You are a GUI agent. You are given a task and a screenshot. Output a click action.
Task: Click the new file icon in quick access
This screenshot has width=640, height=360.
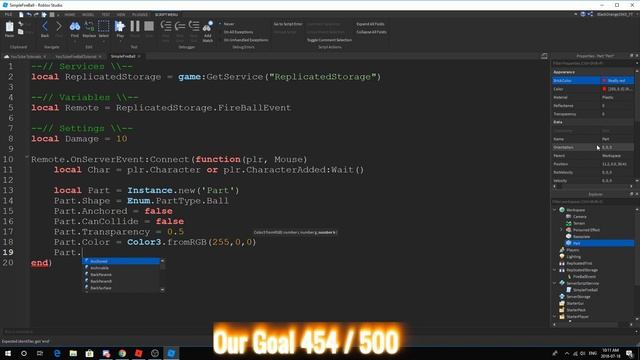21,15
